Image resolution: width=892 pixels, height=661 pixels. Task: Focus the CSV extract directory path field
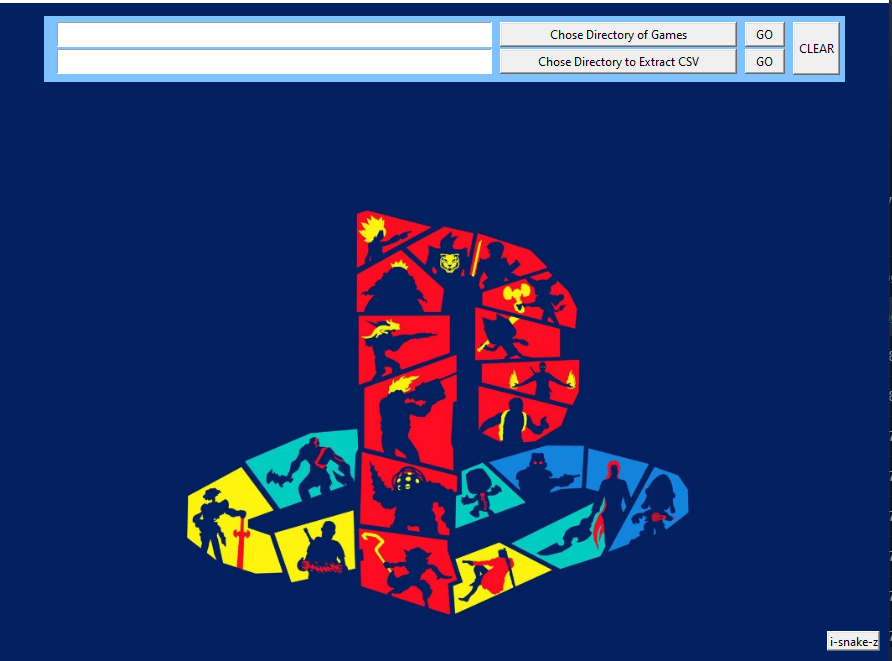(x=274, y=61)
